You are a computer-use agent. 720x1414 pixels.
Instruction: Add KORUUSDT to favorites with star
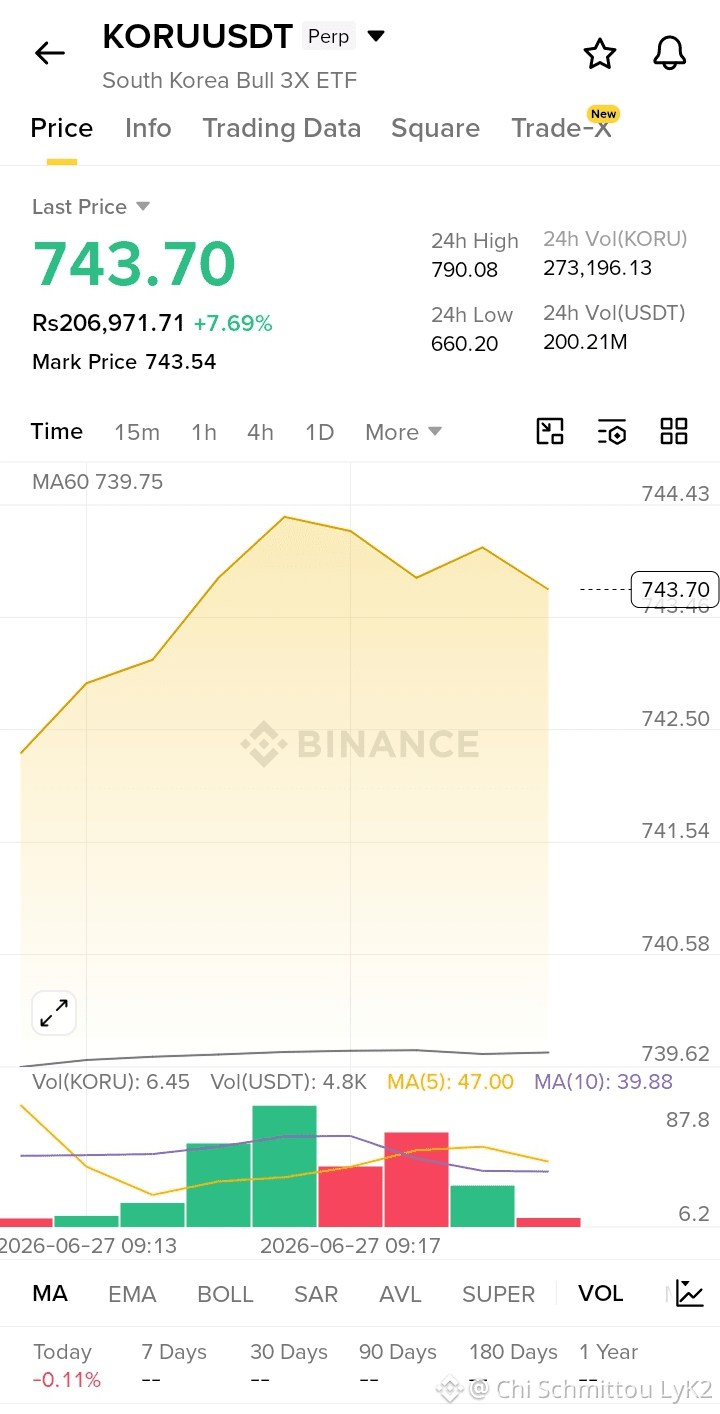pyautogui.click(x=599, y=53)
